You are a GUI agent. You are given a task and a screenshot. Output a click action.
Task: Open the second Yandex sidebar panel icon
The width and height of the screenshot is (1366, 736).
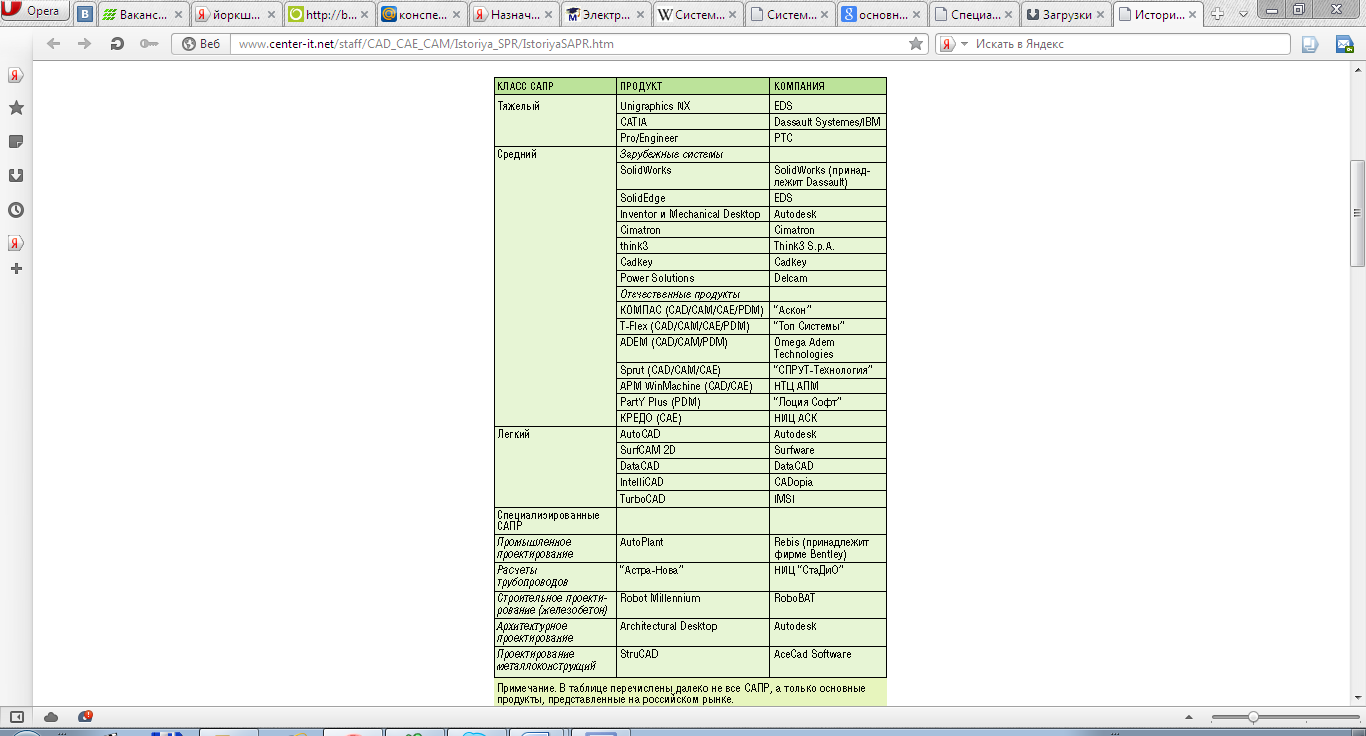16,243
